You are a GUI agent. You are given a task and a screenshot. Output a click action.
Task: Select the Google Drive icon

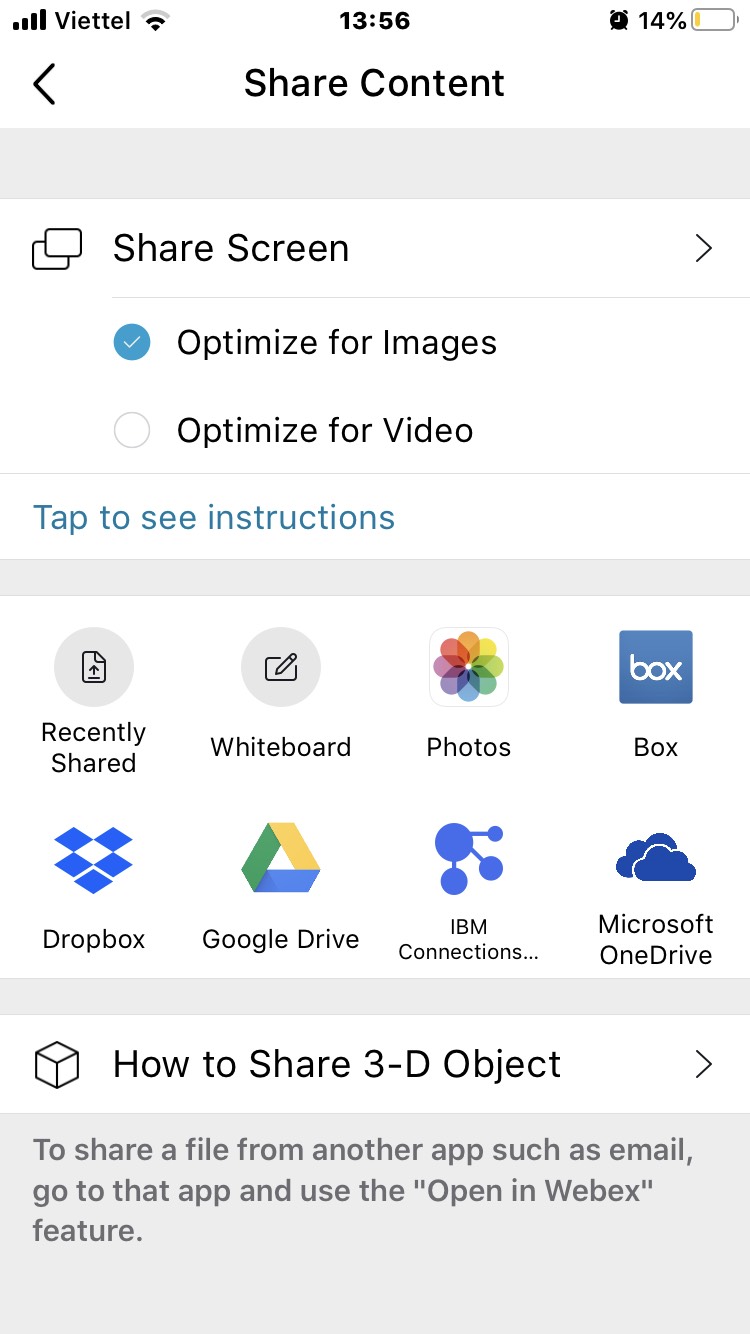point(281,859)
